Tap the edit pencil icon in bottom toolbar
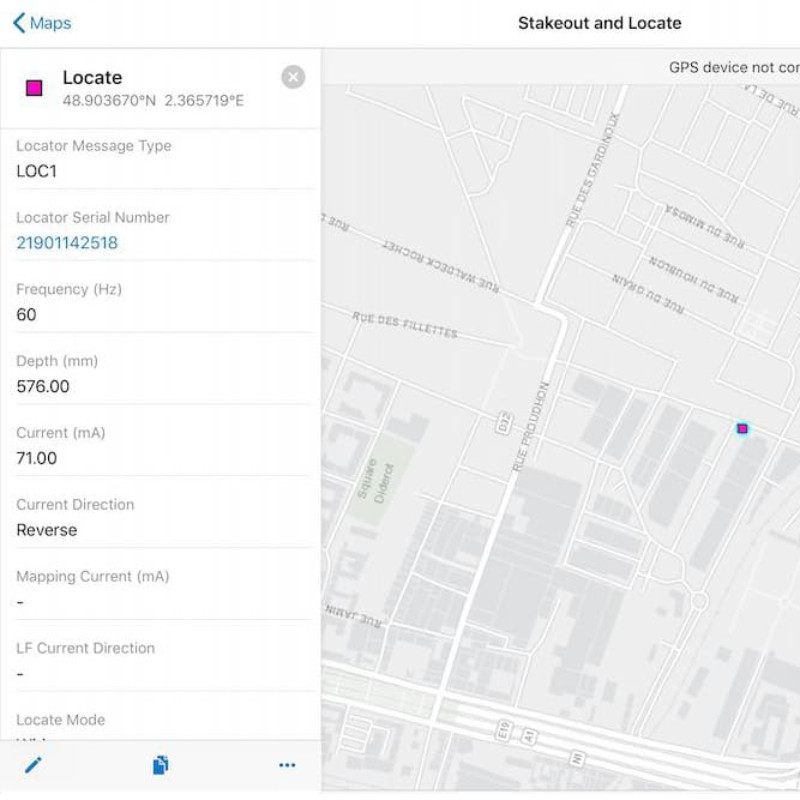 coord(34,764)
